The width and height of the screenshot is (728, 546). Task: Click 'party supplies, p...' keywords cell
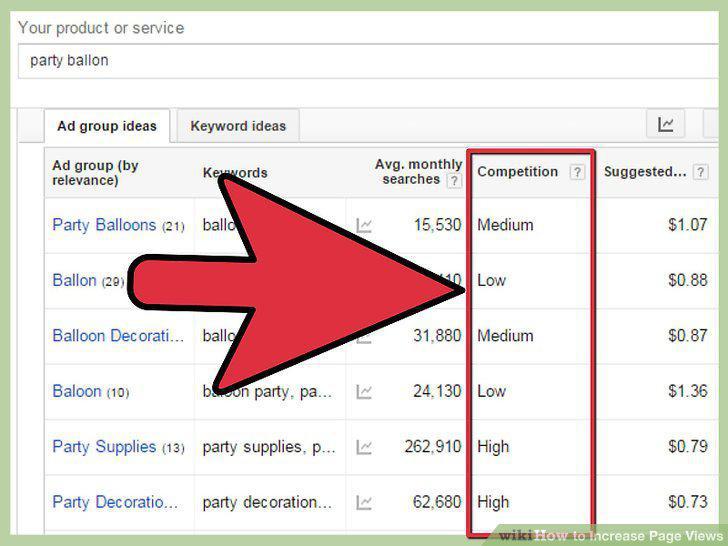pyautogui.click(x=269, y=447)
